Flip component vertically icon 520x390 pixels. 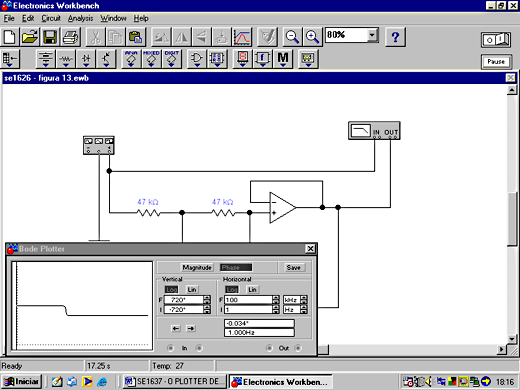(x=201, y=37)
